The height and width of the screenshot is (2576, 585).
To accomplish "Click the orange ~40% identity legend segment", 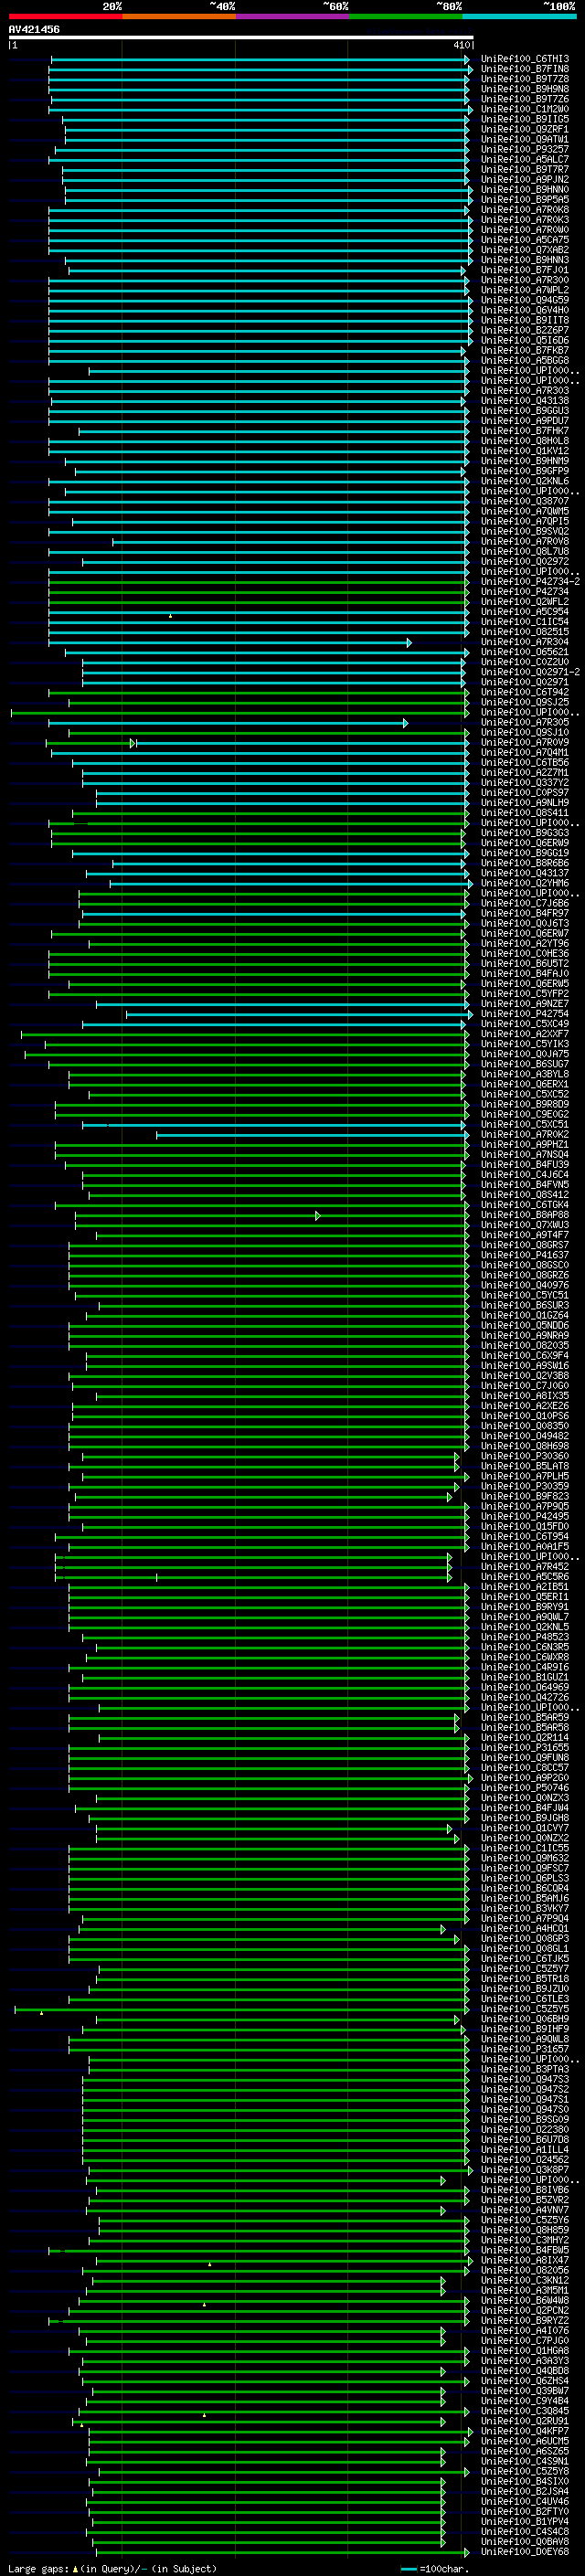I will (x=179, y=16).
